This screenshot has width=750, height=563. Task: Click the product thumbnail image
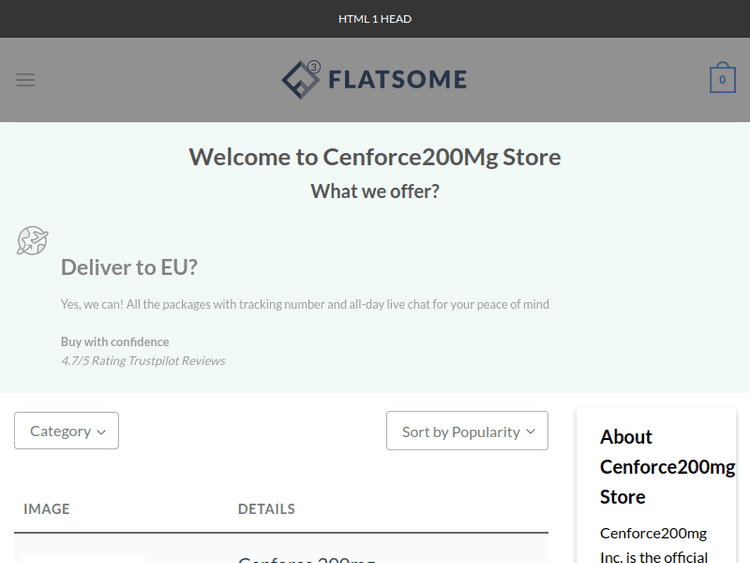tap(84, 558)
